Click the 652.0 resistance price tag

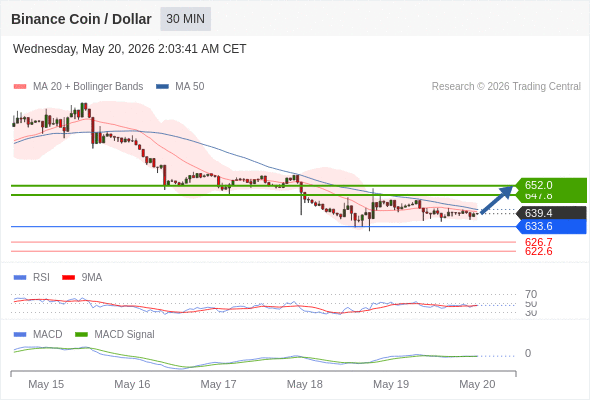551,185
